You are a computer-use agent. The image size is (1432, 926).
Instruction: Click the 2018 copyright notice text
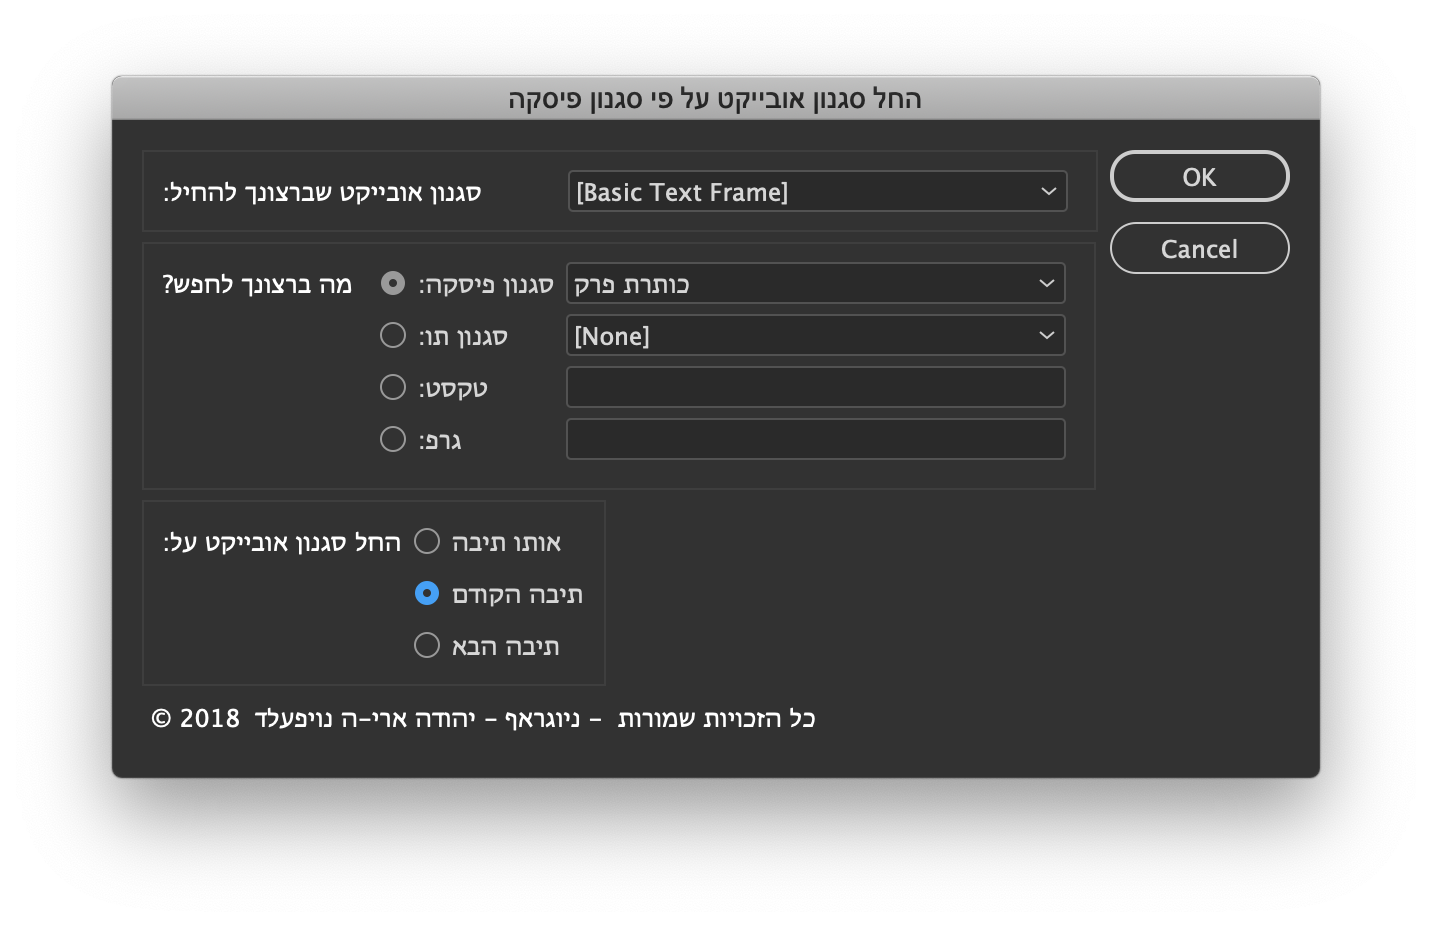[x=483, y=718]
